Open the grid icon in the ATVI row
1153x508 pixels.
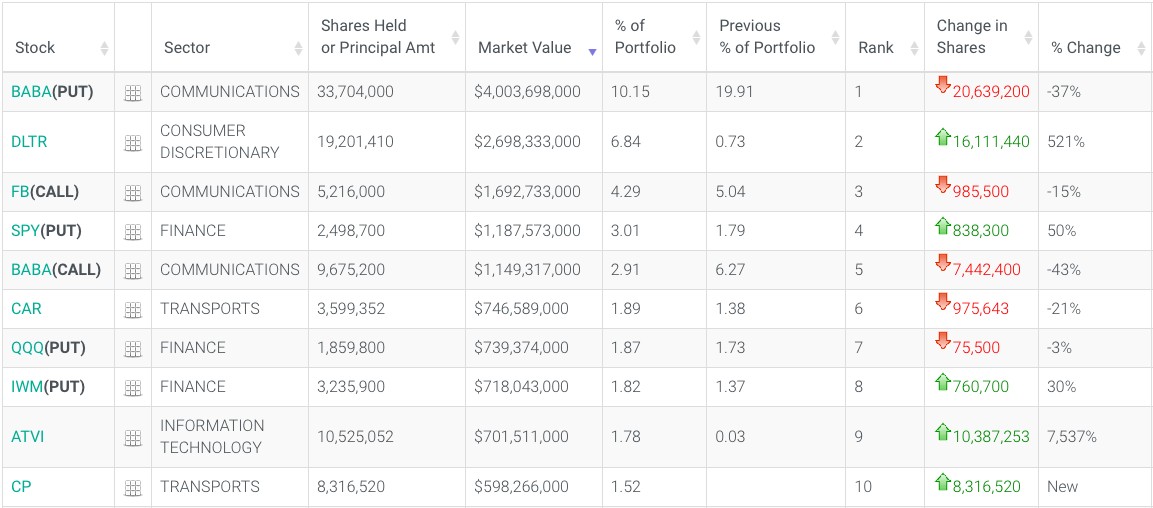[133, 438]
